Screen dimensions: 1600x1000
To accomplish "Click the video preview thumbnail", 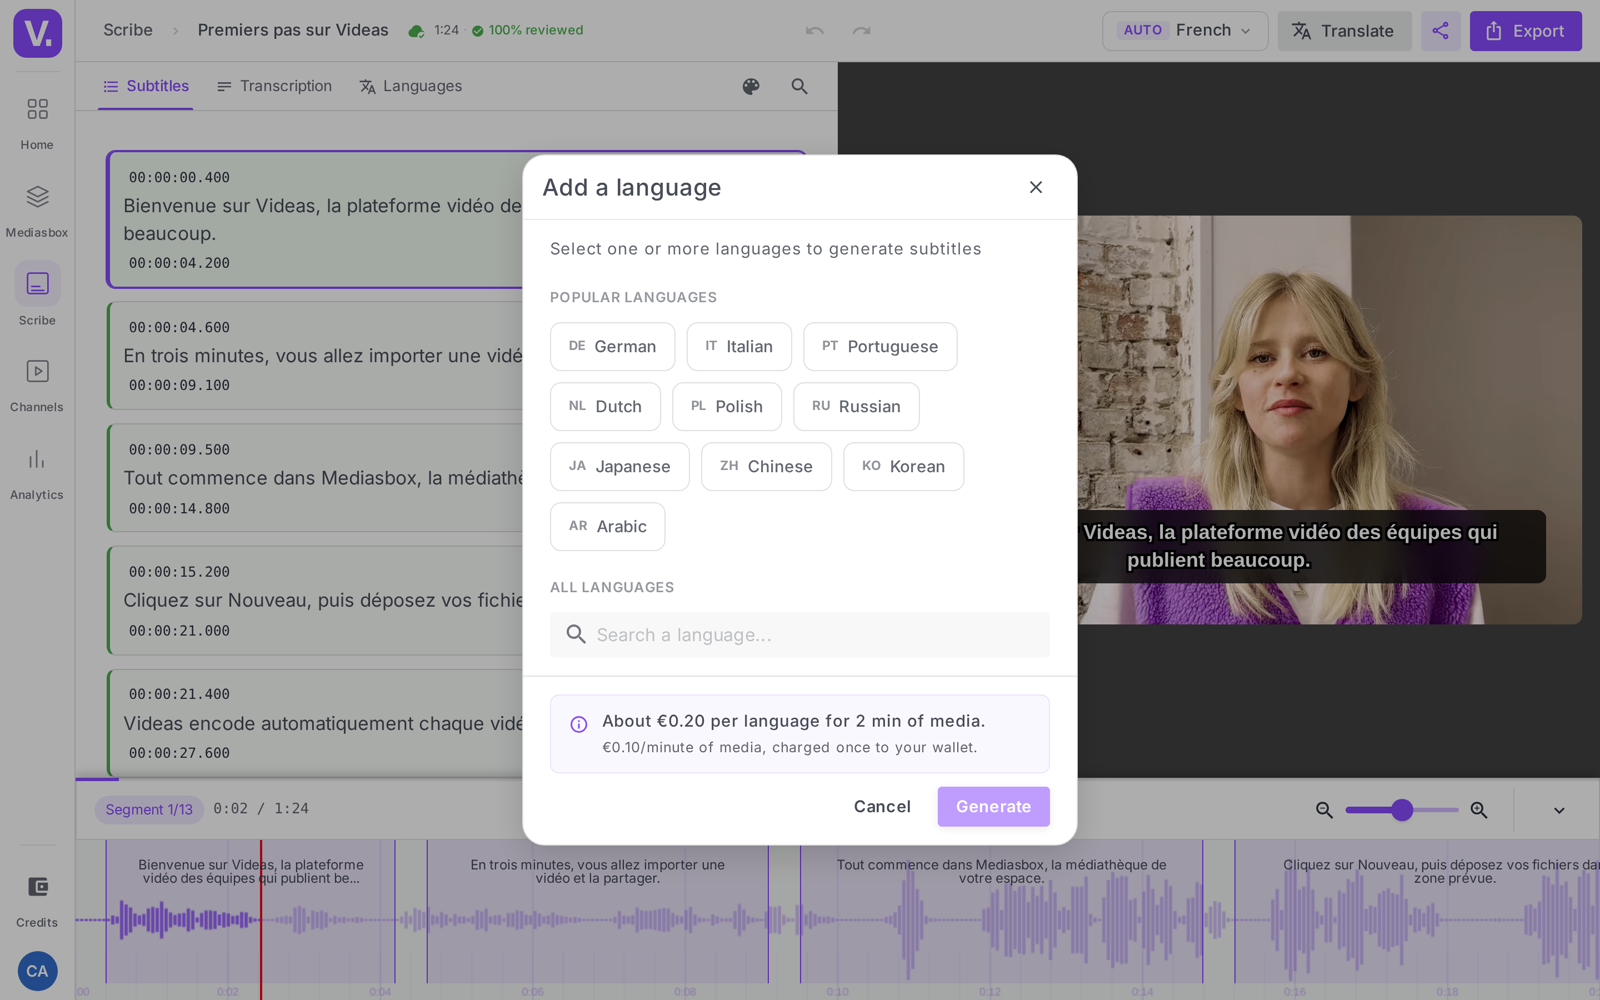I will coord(1330,420).
